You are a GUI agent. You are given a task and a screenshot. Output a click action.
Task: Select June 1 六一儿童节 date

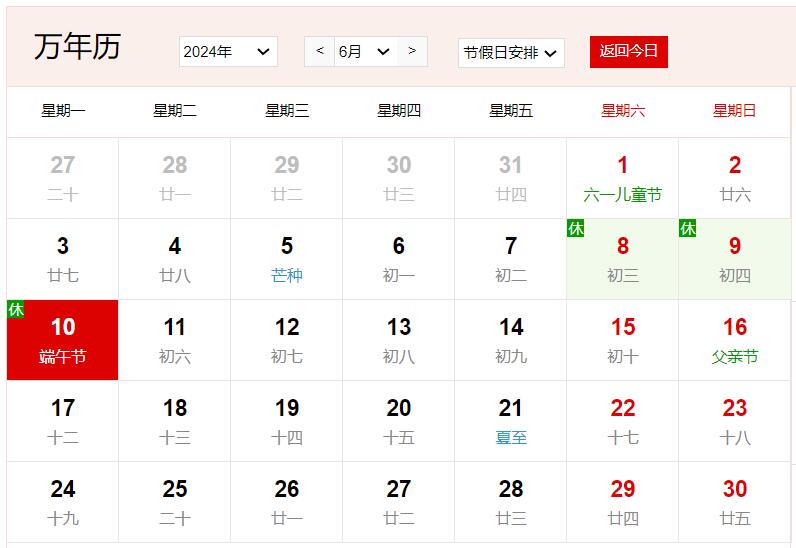point(622,178)
